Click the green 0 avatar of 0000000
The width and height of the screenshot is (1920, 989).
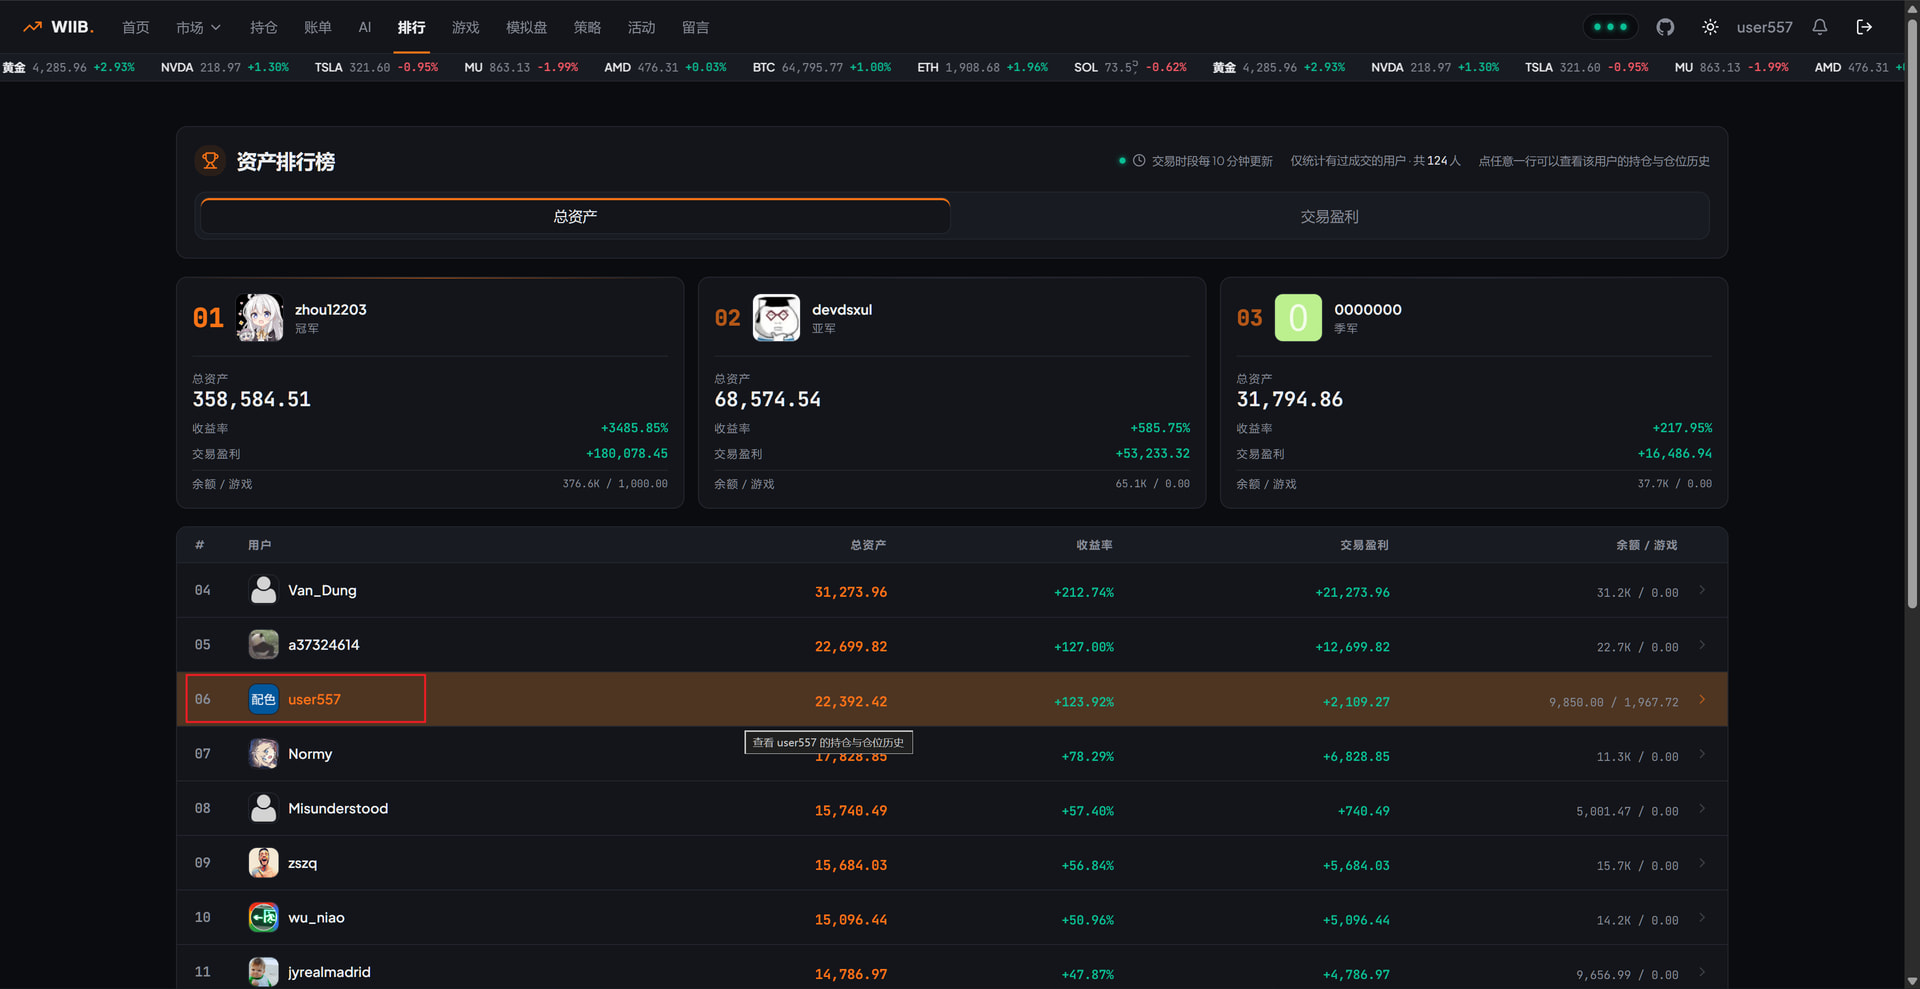pyautogui.click(x=1298, y=318)
